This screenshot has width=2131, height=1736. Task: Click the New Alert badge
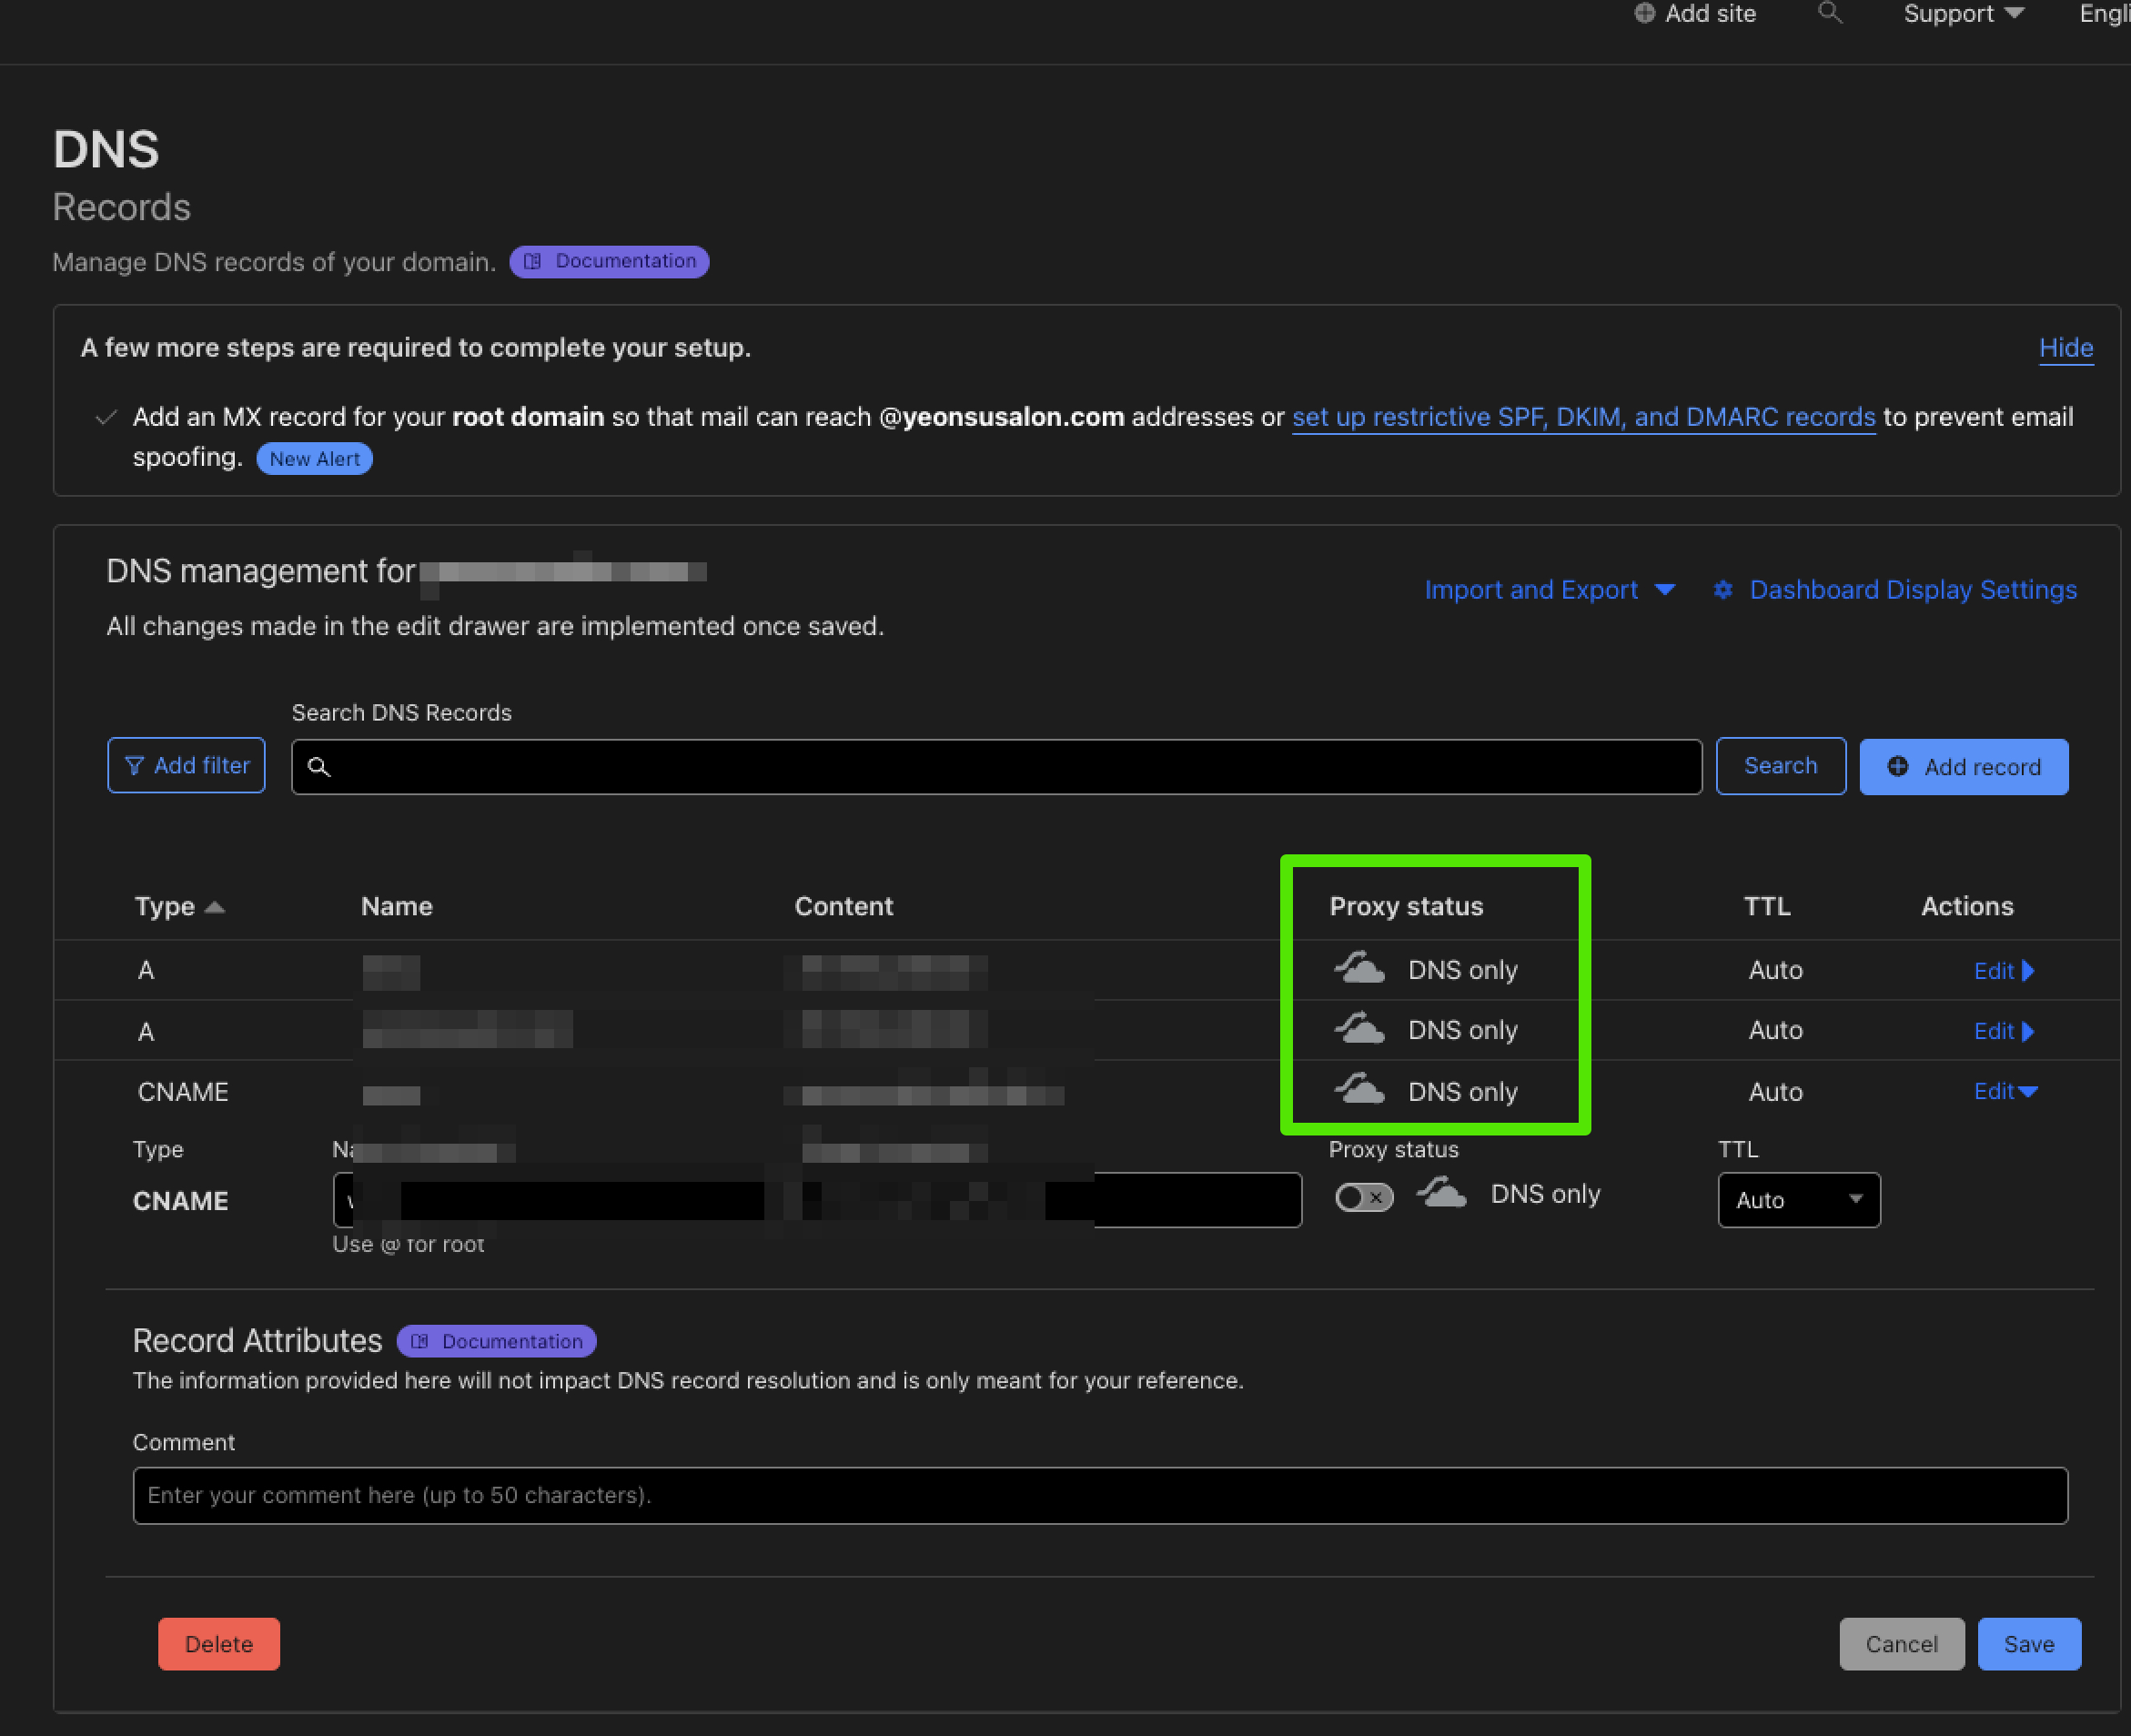point(314,458)
